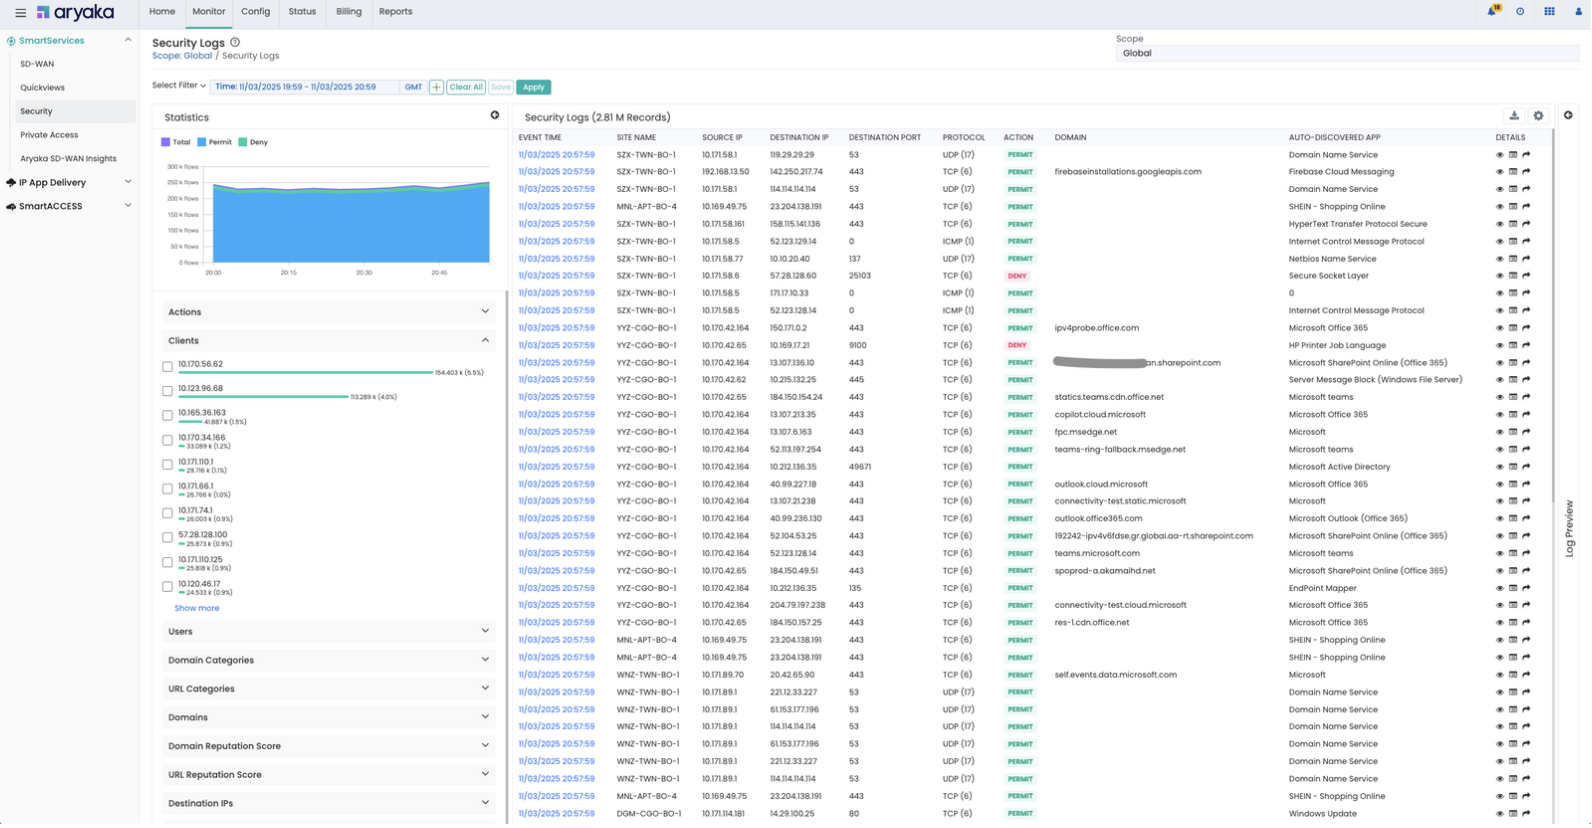Check the box for client 10.170.56.62
The width and height of the screenshot is (1592, 828).
tap(168, 367)
